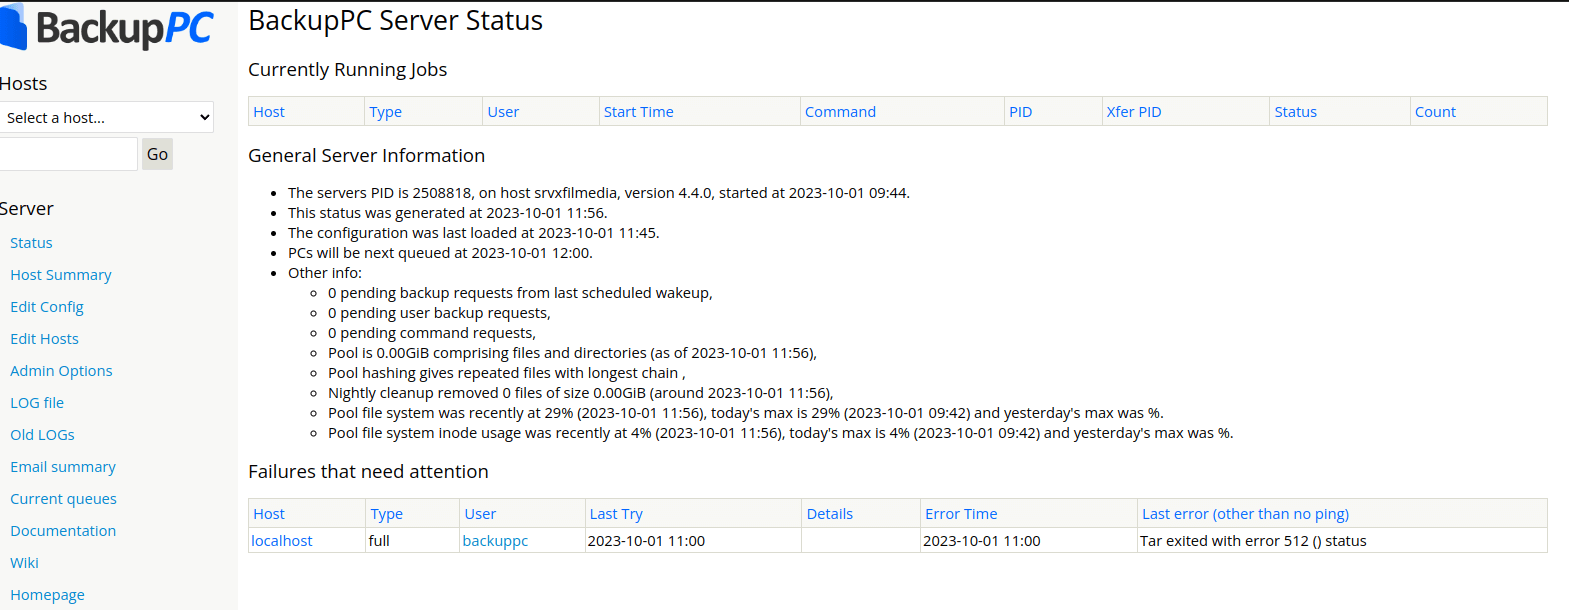Click the Go button
Image resolution: width=1569 pixels, height=610 pixels.
pos(157,154)
